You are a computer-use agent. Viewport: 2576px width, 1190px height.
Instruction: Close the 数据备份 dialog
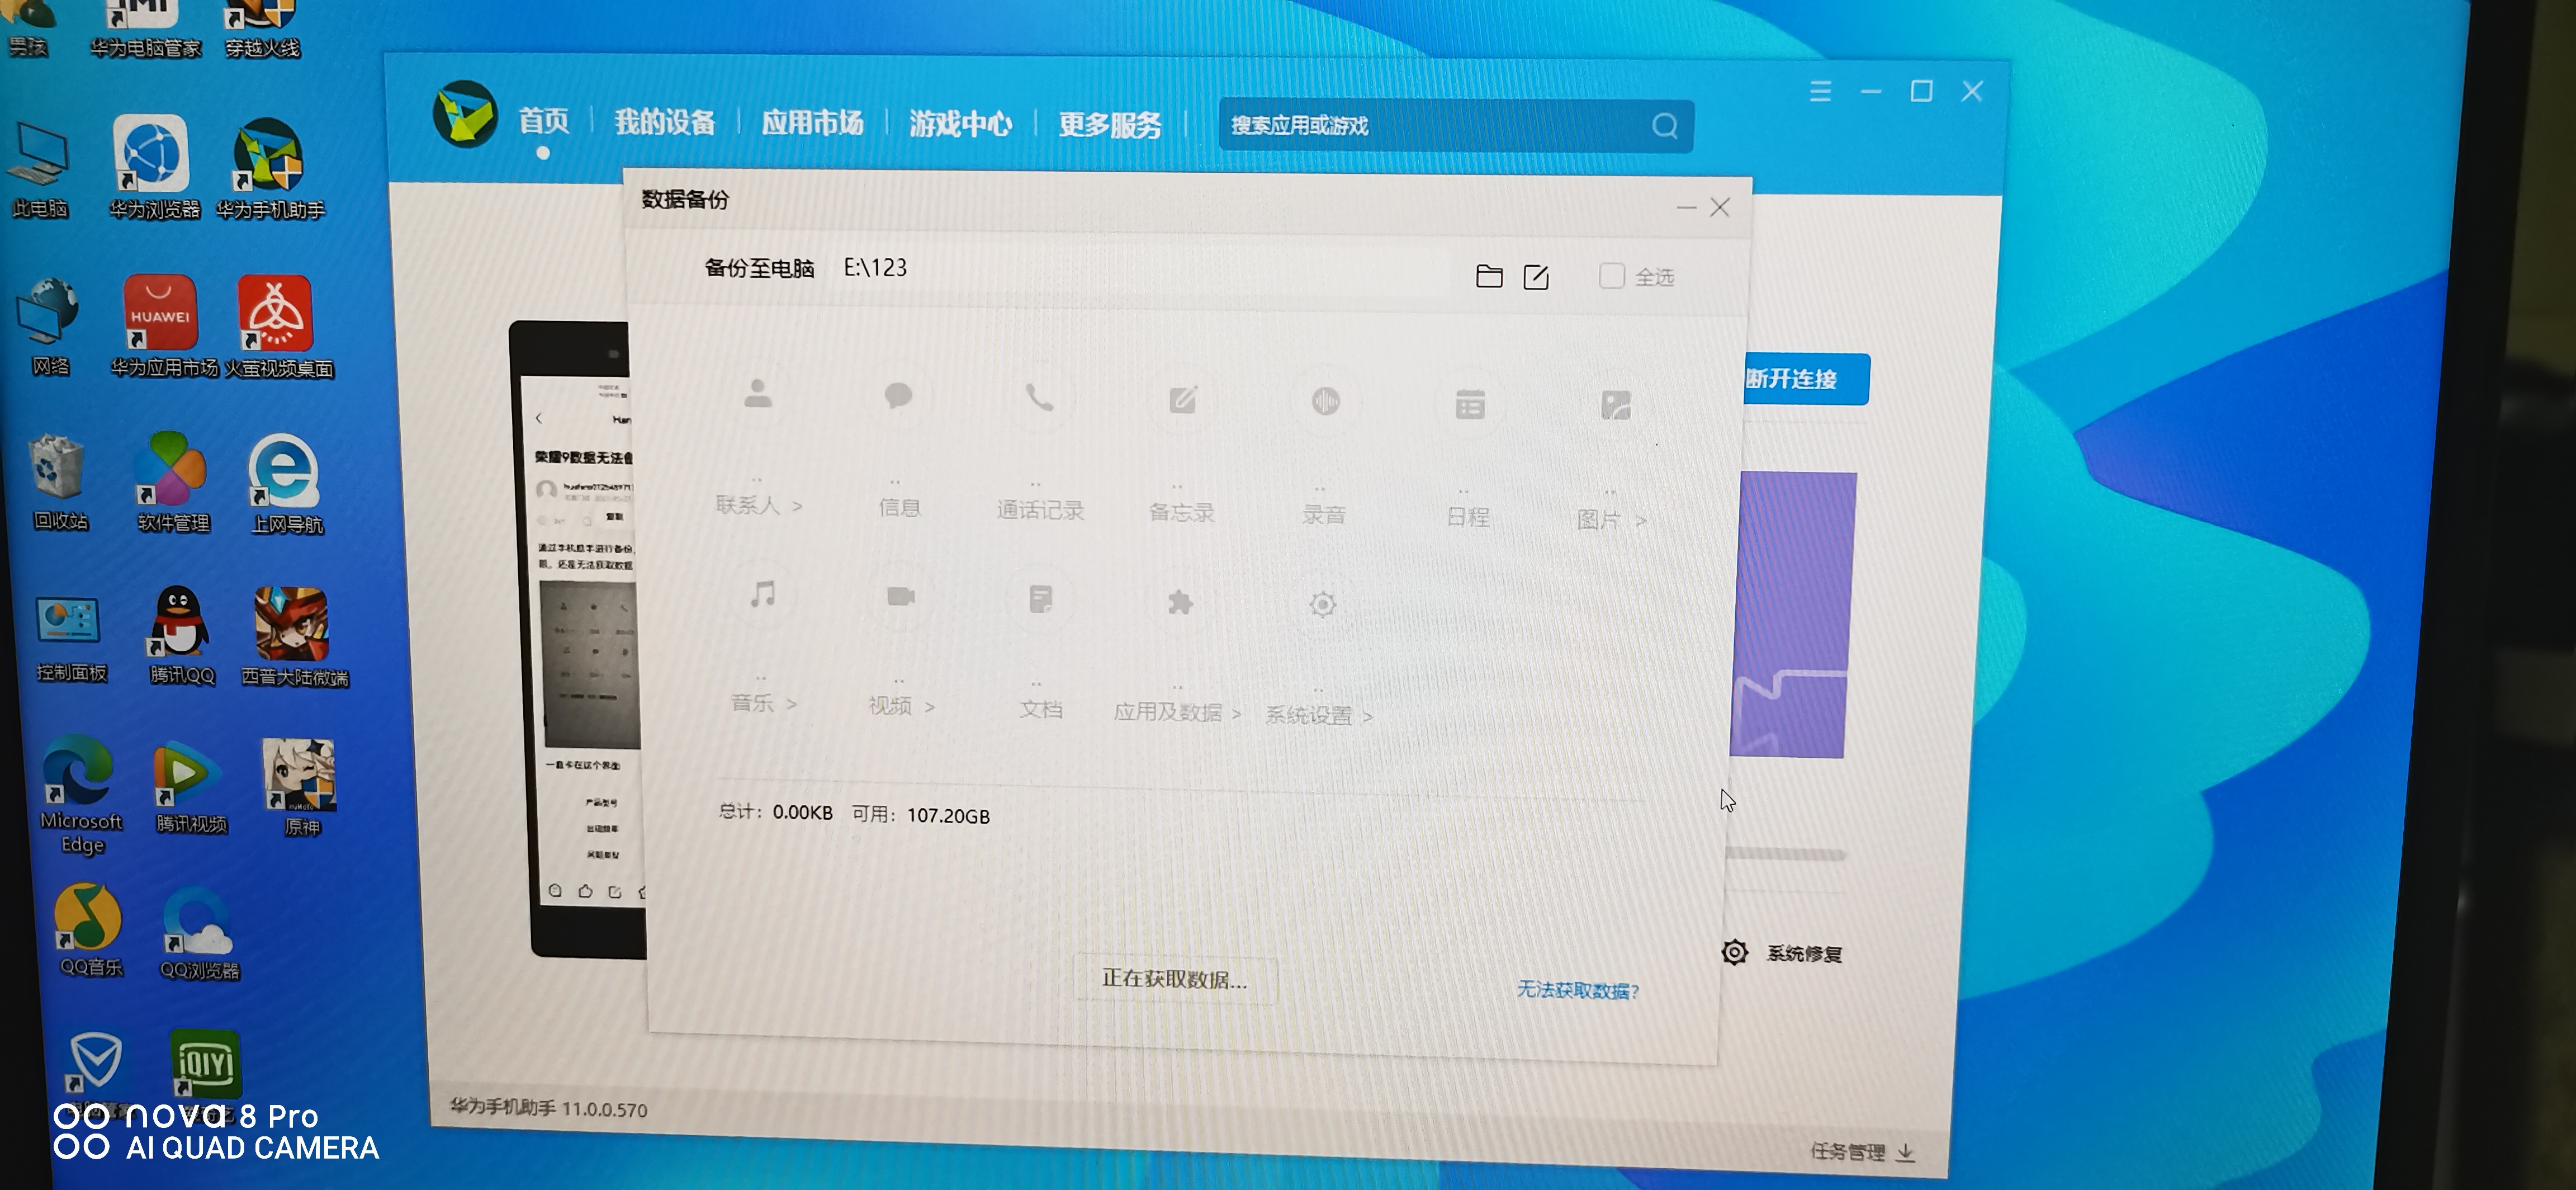click(x=1720, y=207)
